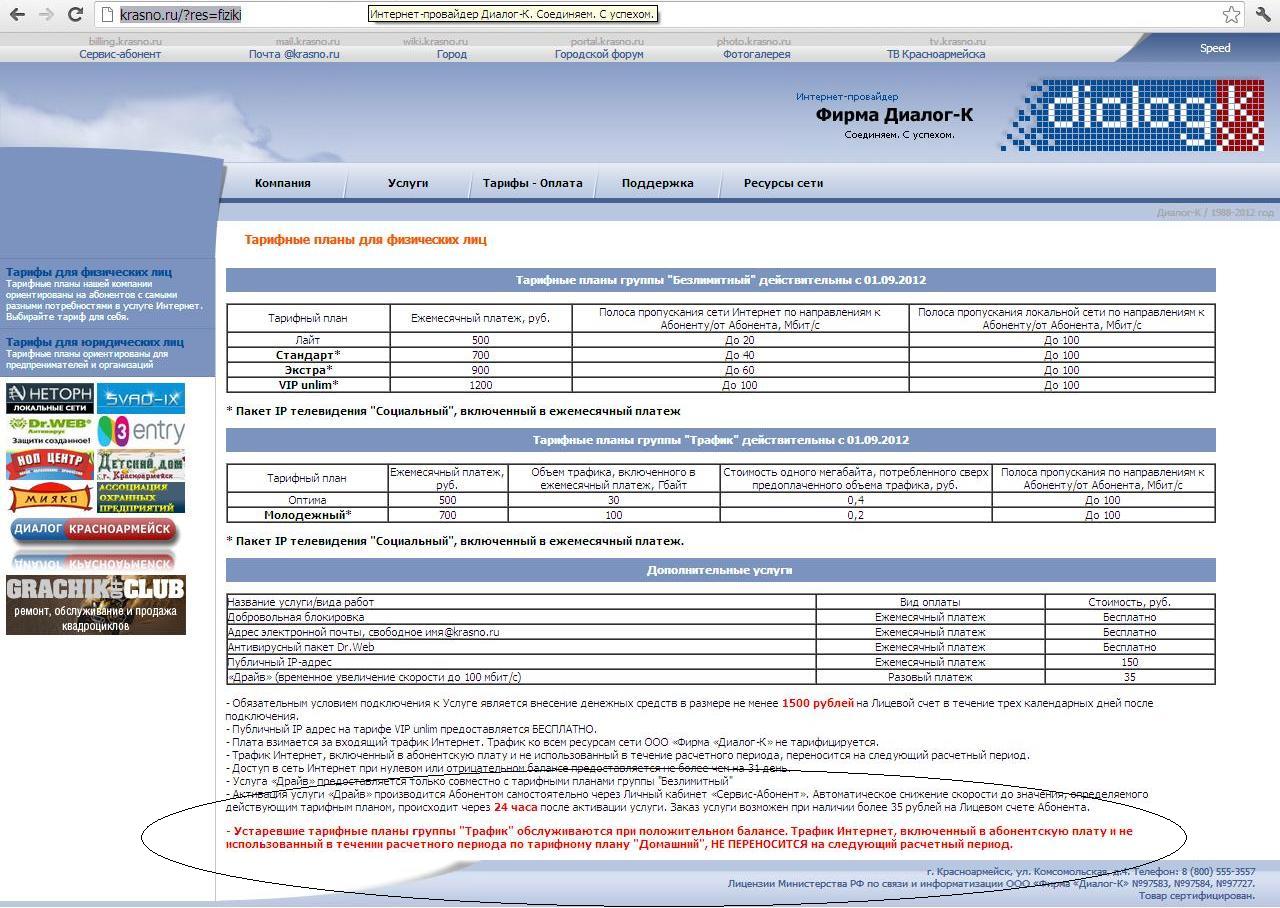The image size is (1280, 908).
Task: Click the Лайт tariff plan cell
Action: click(x=308, y=340)
